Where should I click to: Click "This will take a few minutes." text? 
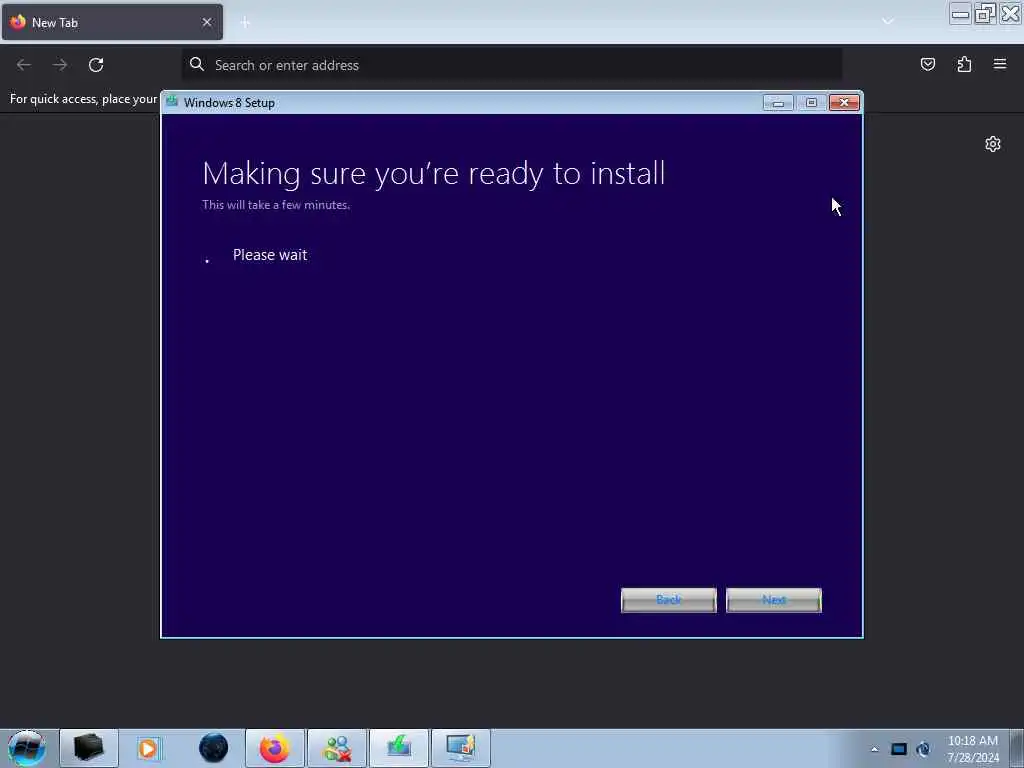coord(276,205)
